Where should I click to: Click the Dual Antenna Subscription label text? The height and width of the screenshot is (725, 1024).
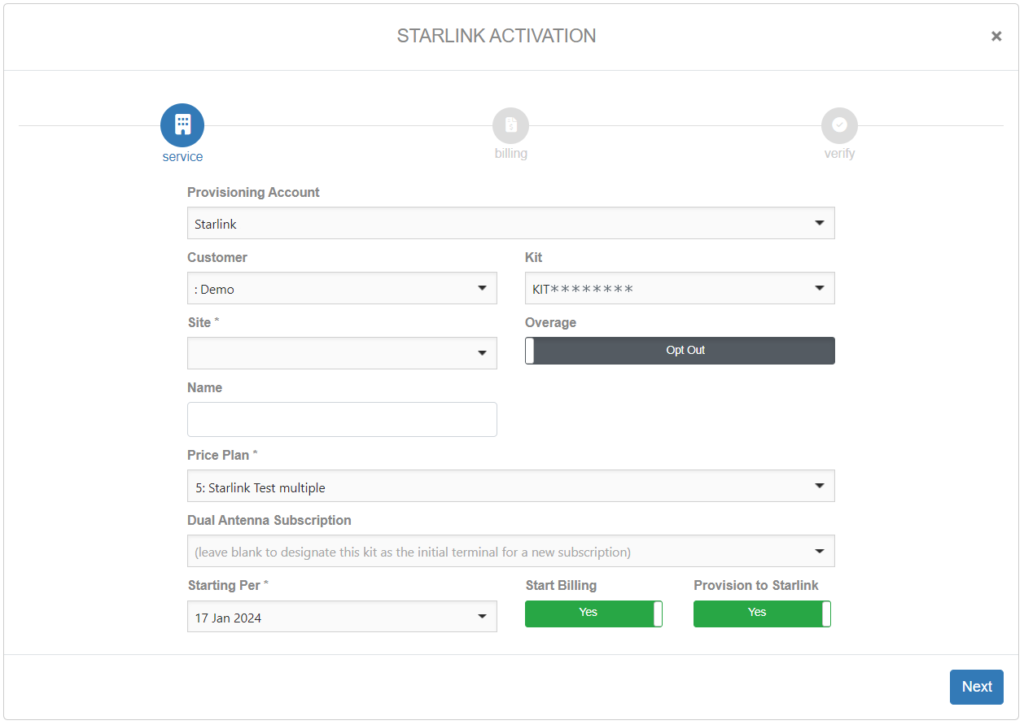(x=269, y=521)
